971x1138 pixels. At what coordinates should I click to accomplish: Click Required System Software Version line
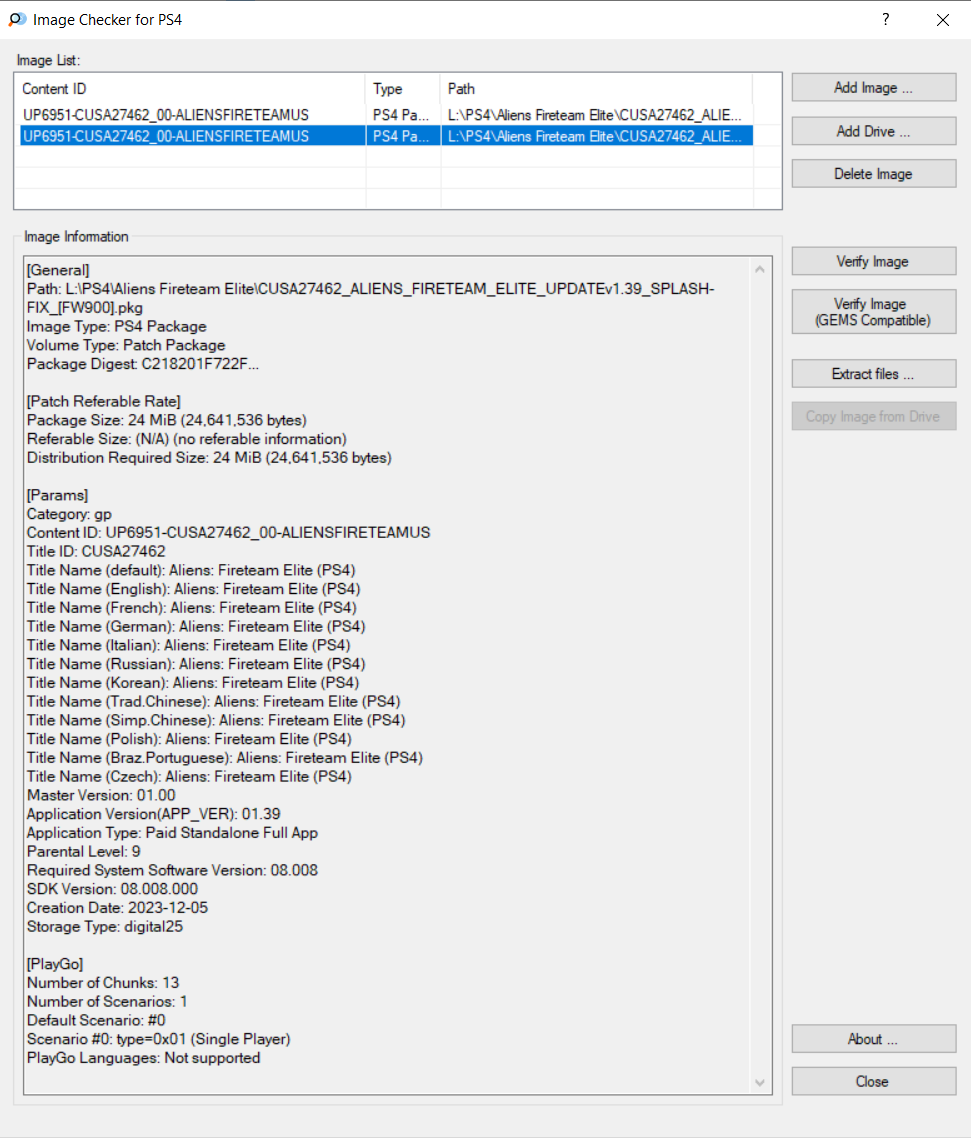173,870
